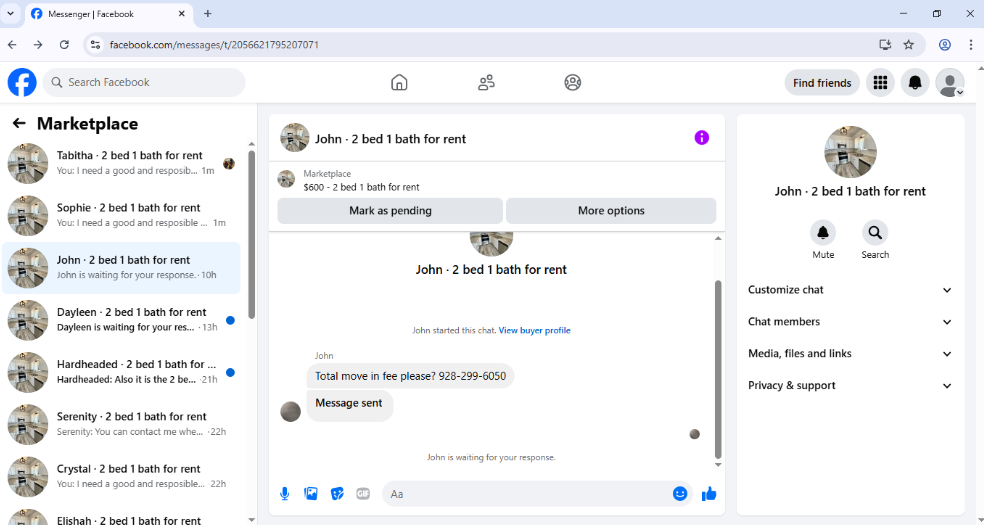This screenshot has height=525, width=984.
Task: Go forward in browser history
Action: (x=38, y=45)
